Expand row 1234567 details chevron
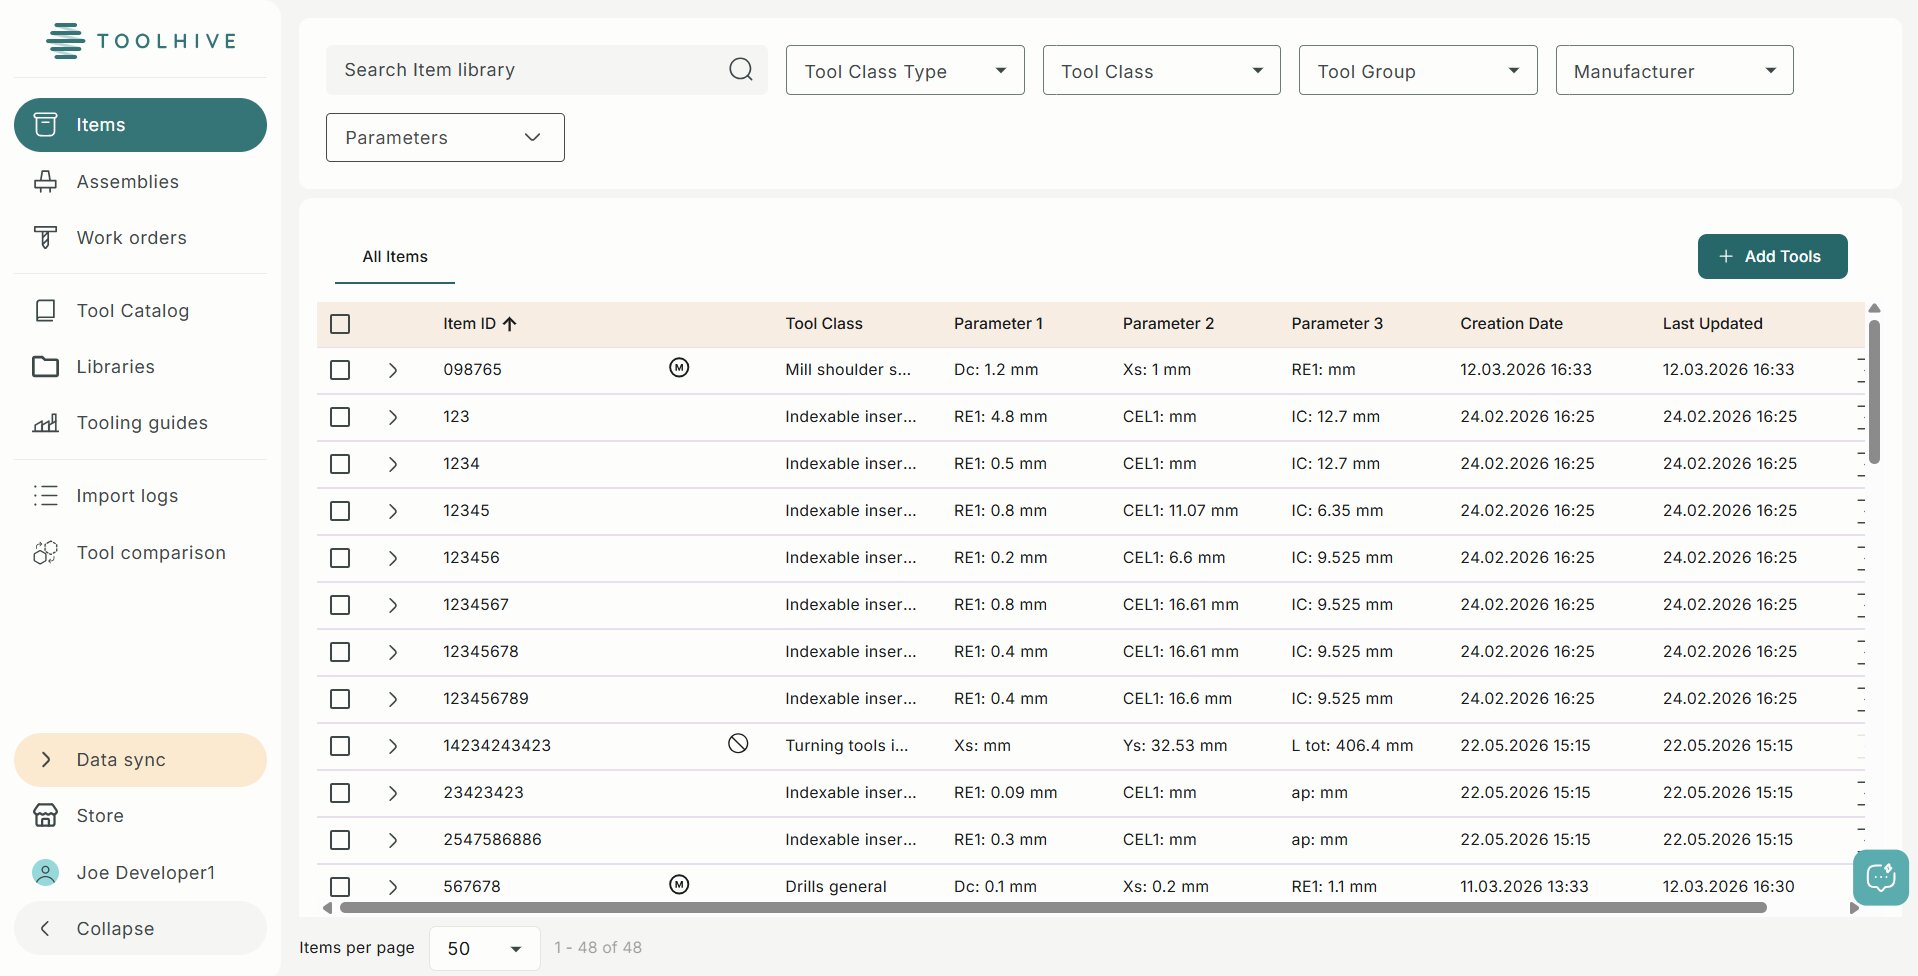Image resolution: width=1918 pixels, height=976 pixels. (393, 605)
